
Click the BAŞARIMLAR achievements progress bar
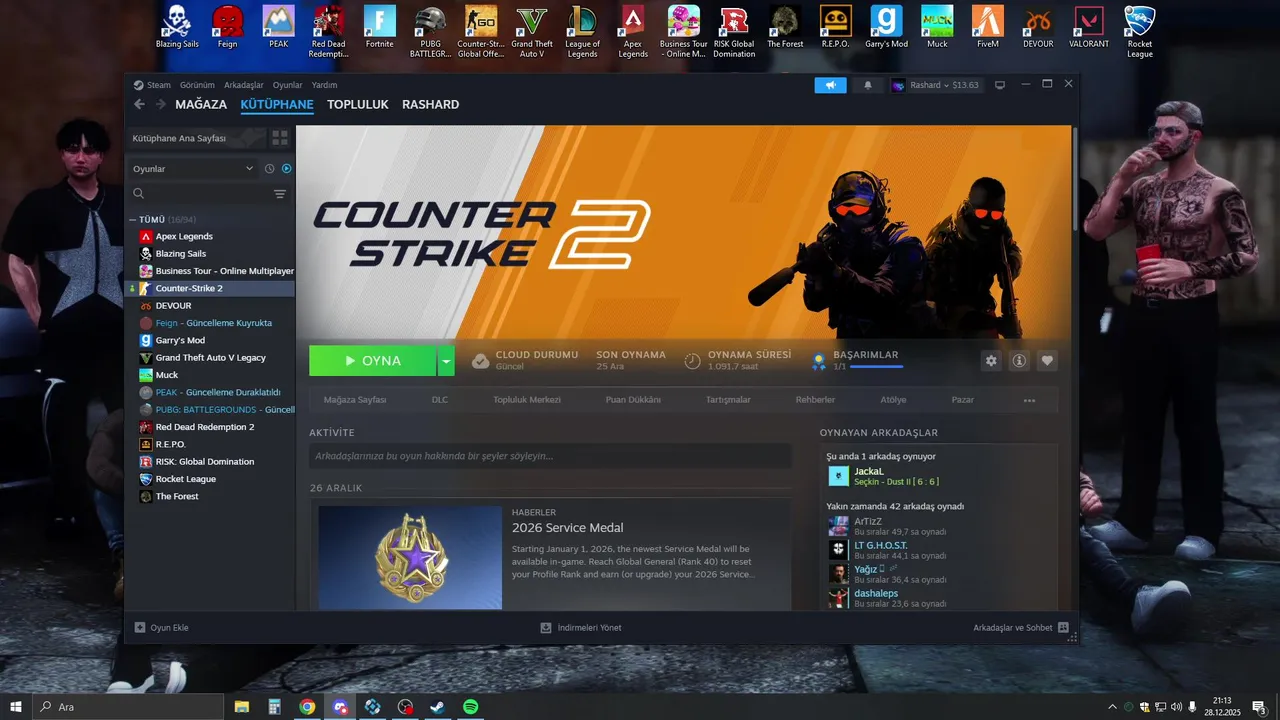(876, 367)
